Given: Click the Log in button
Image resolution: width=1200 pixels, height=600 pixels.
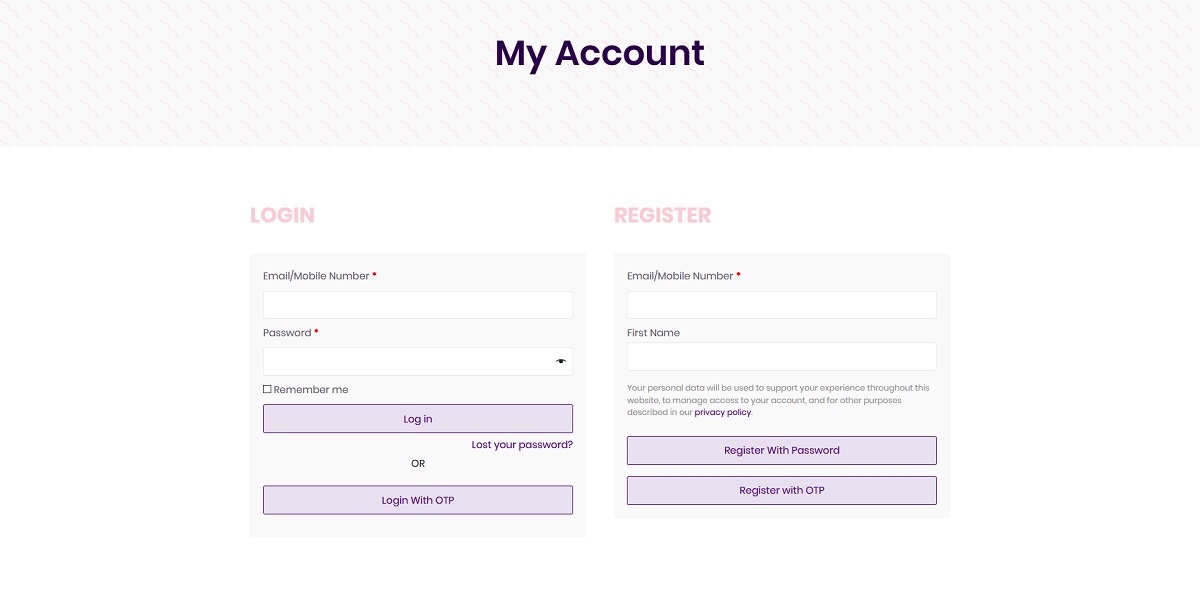Looking at the screenshot, I should coord(418,419).
